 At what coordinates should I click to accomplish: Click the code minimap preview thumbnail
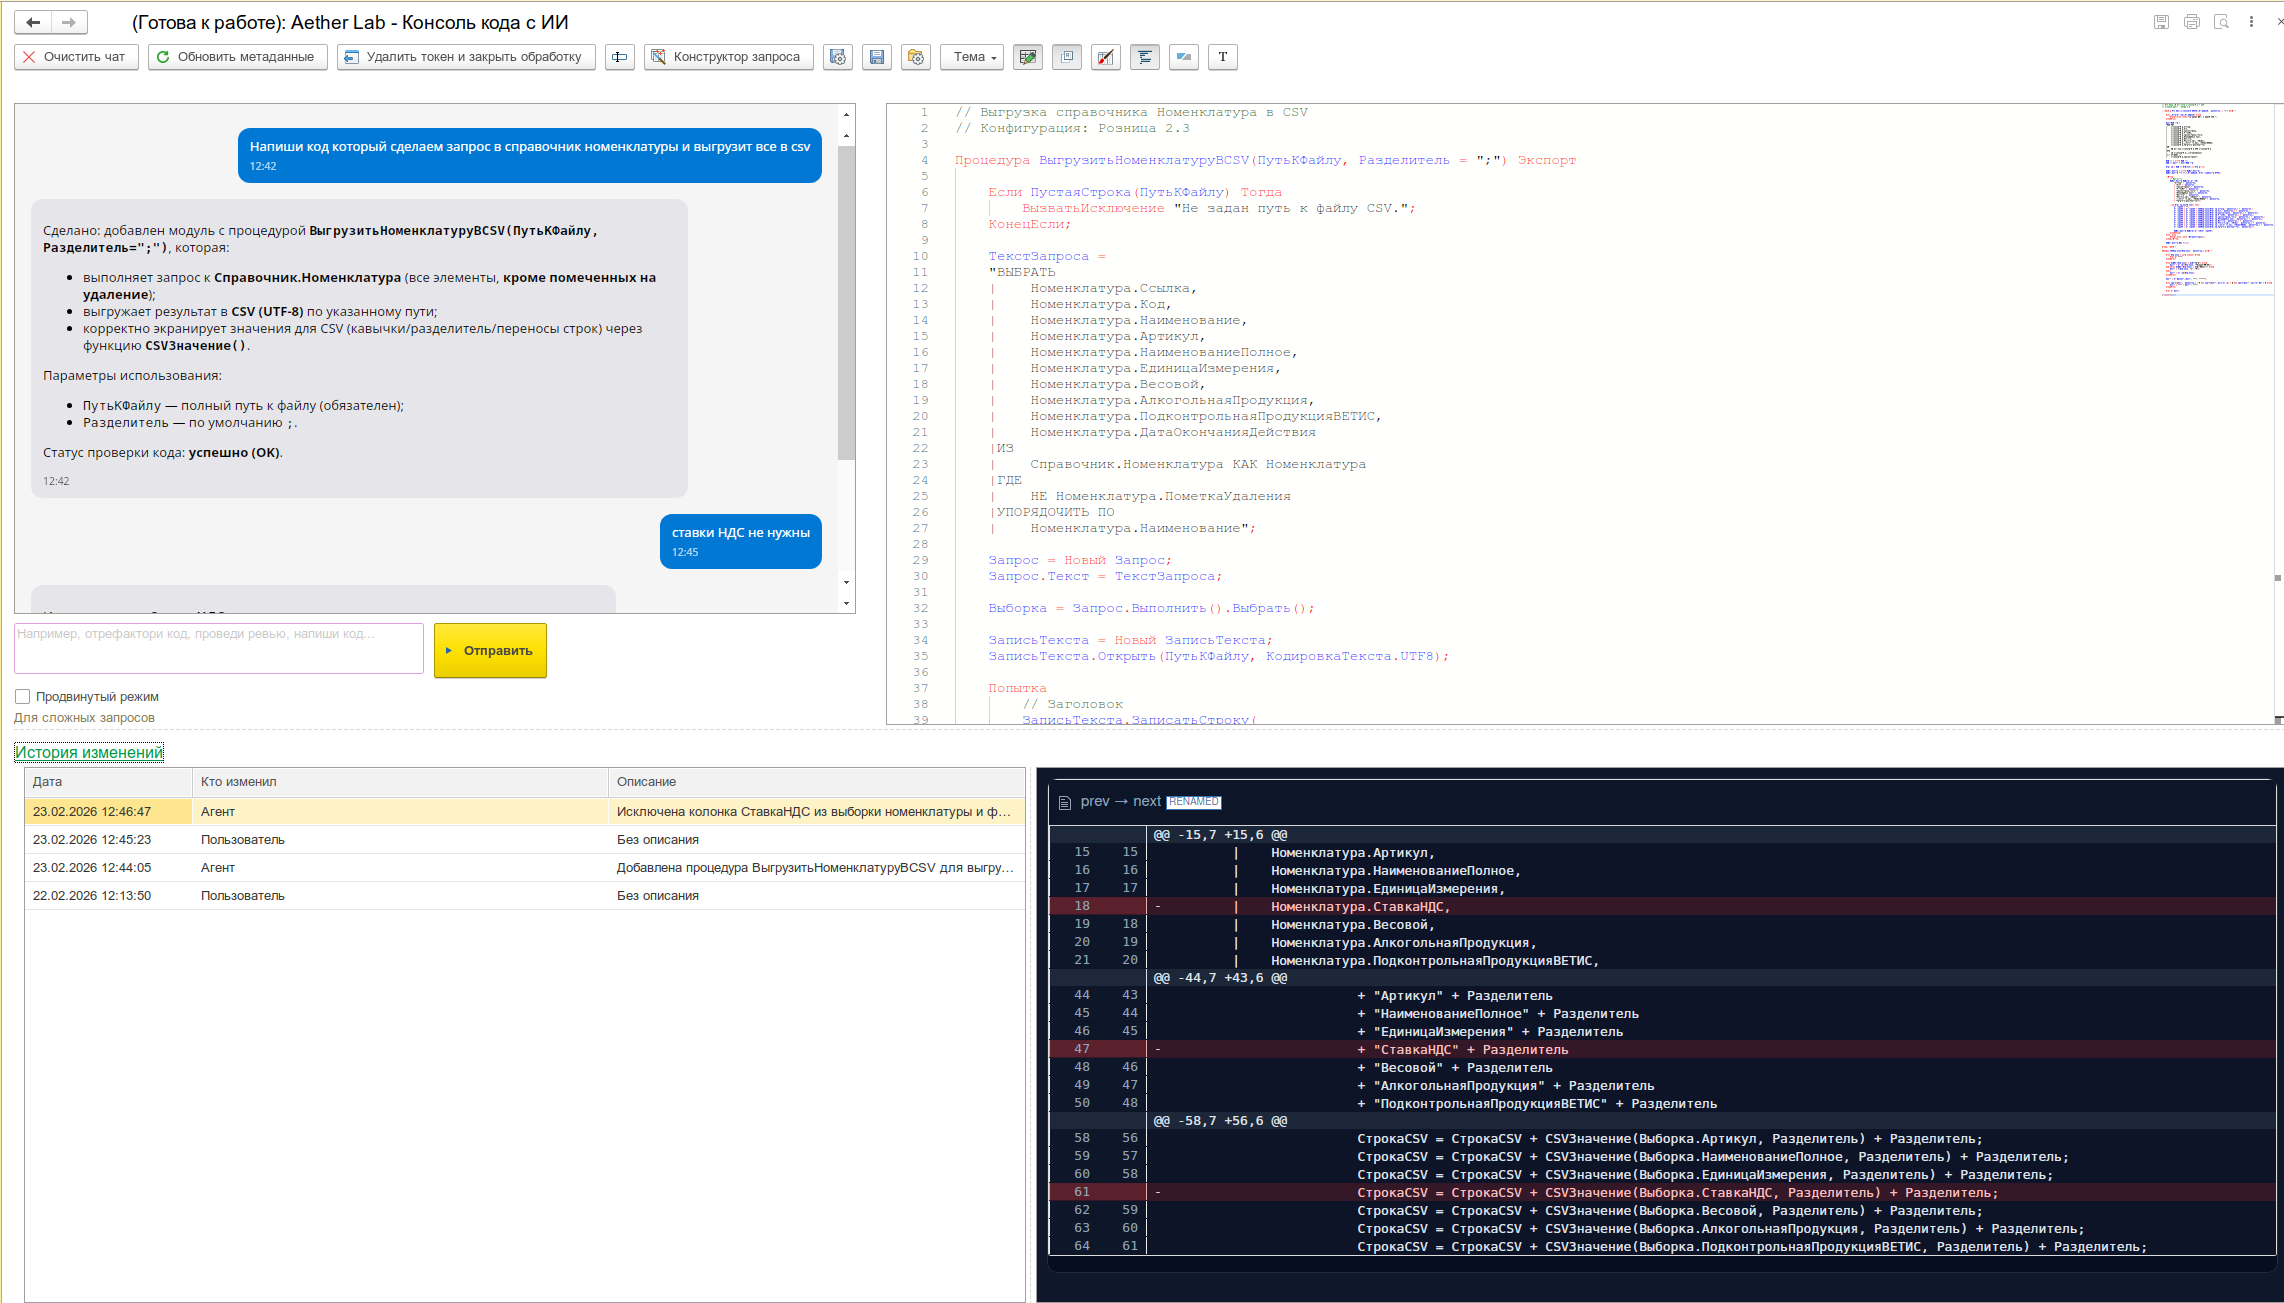(2215, 200)
